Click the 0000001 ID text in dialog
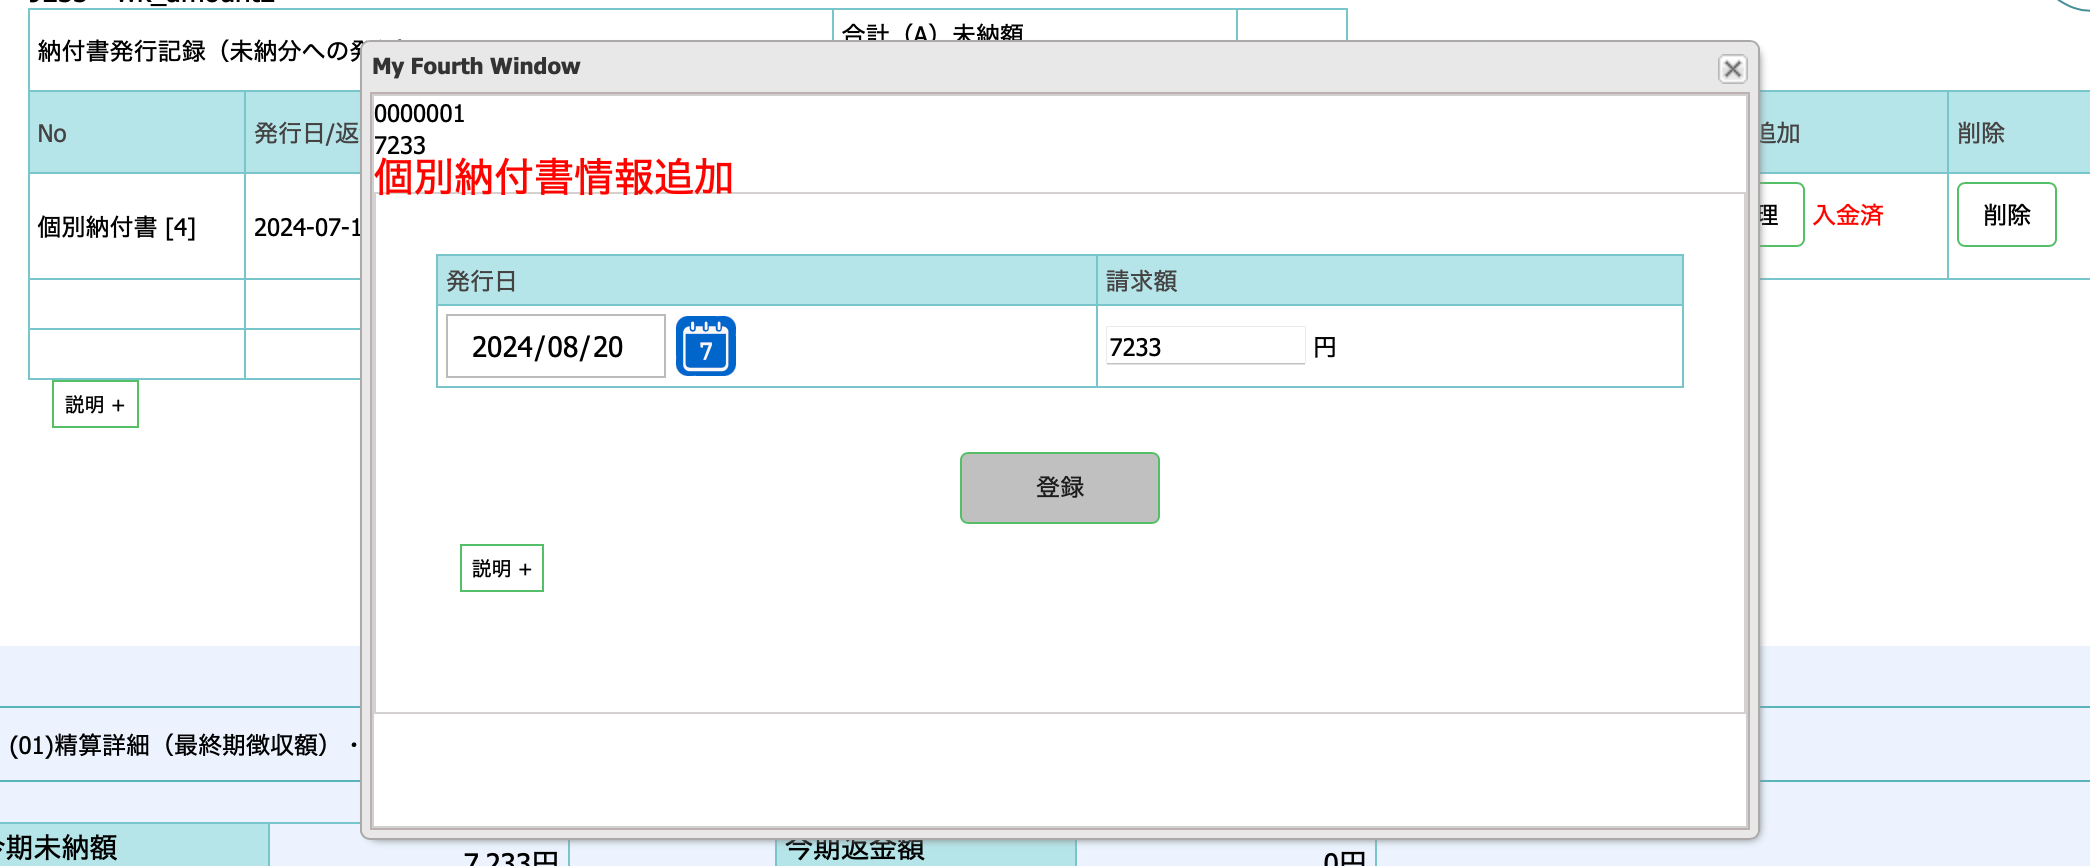 coord(419,113)
